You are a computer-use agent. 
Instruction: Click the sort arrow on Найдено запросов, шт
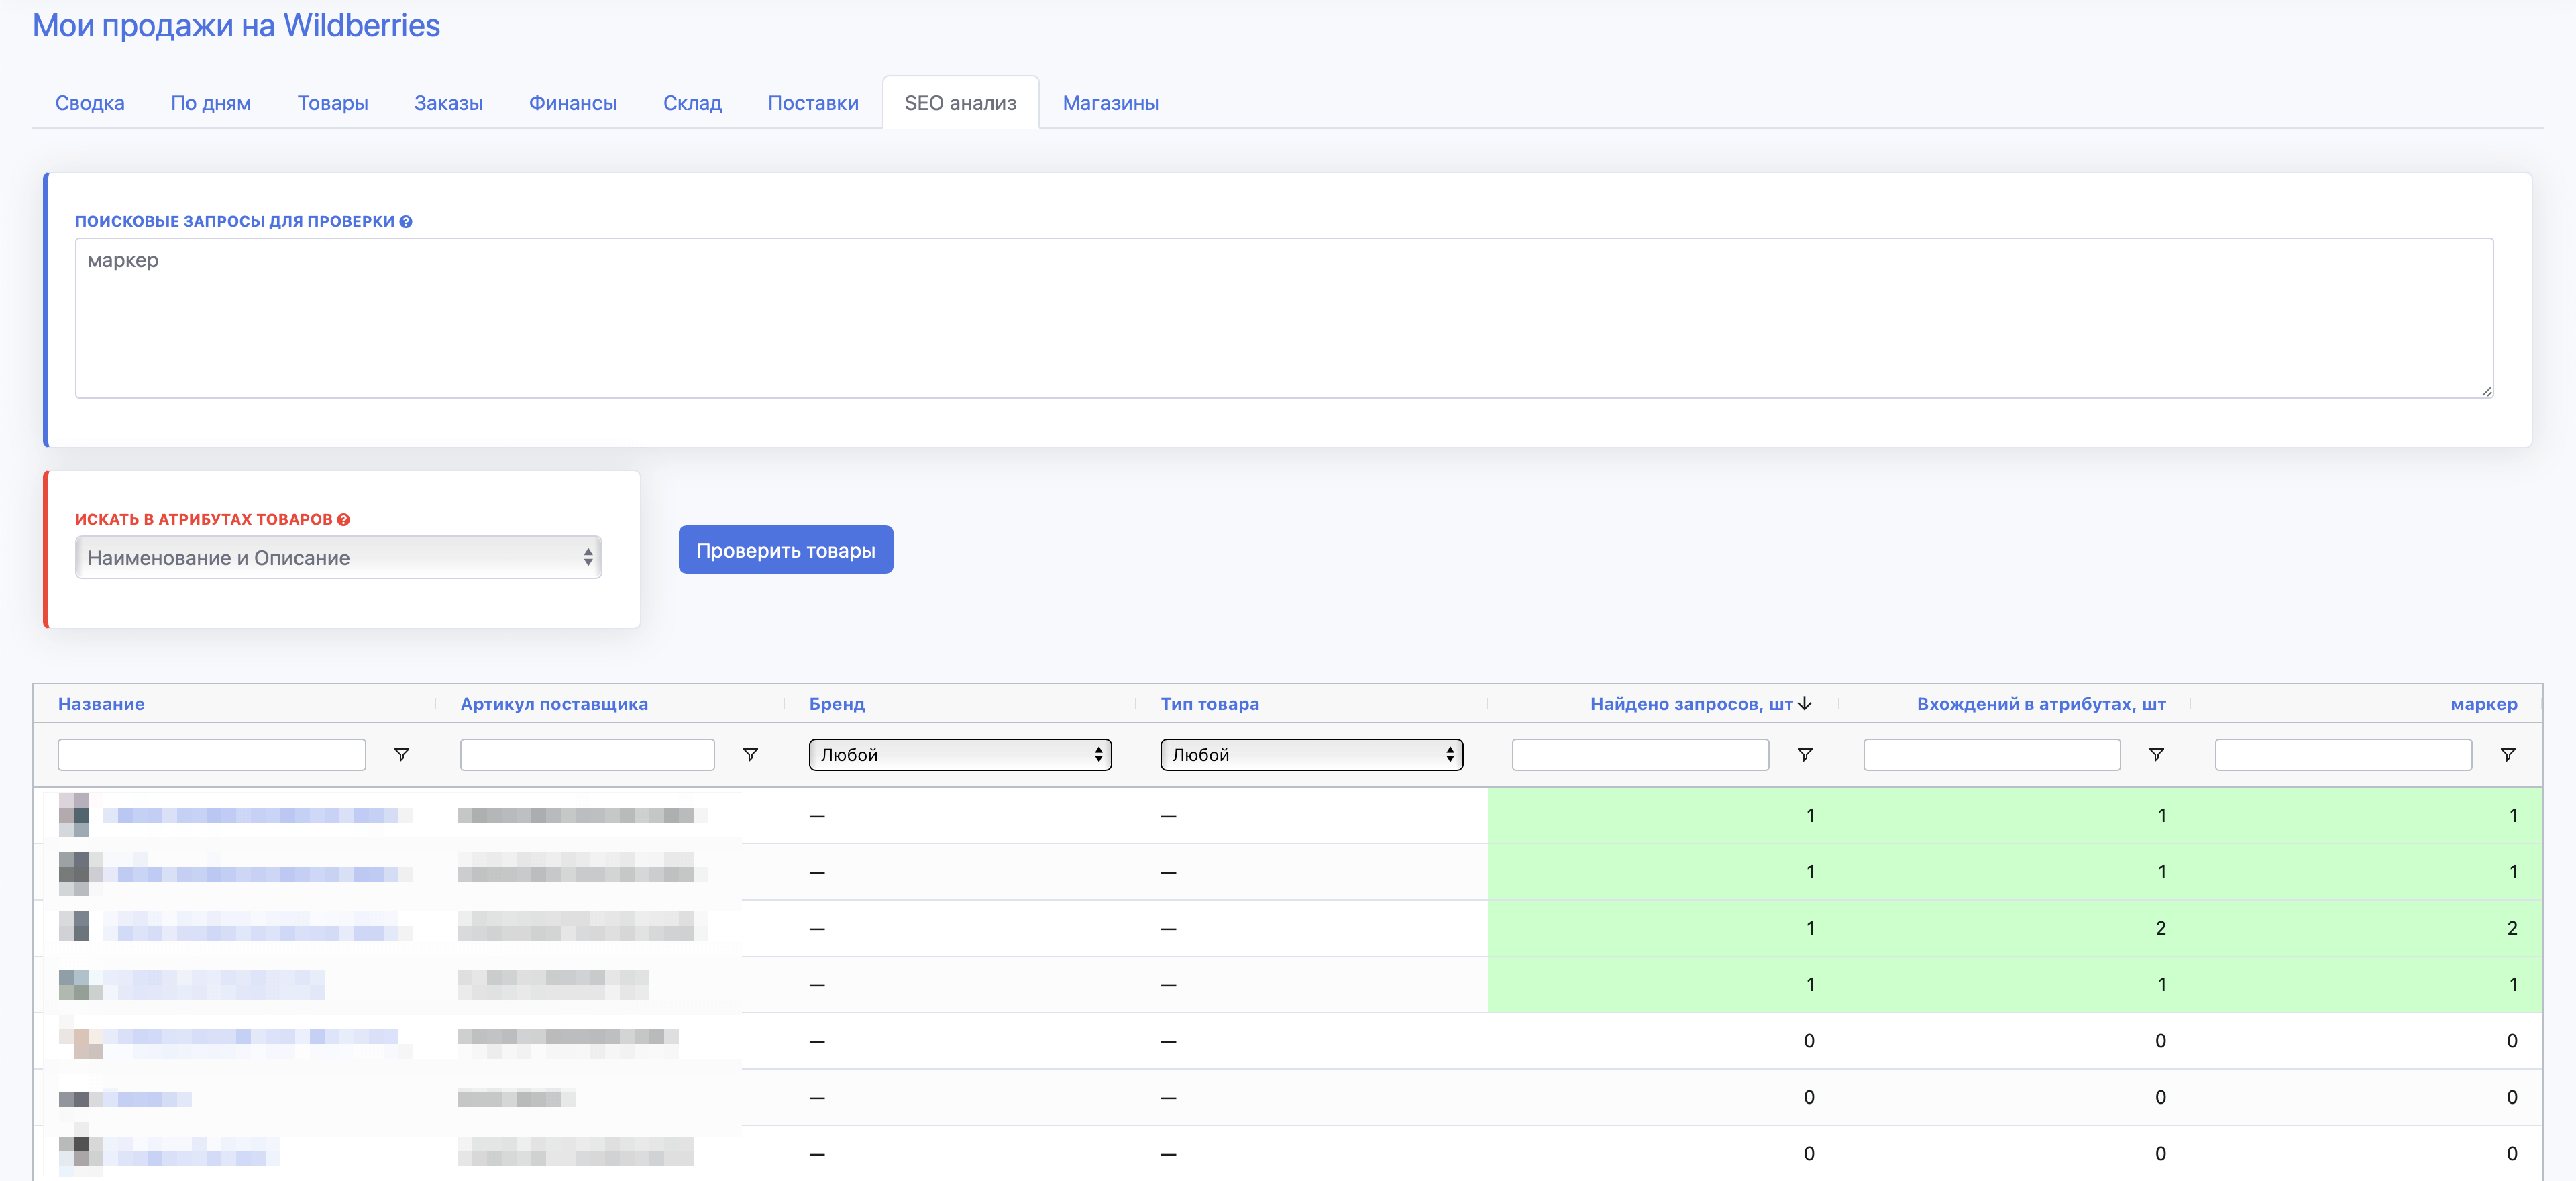(1806, 703)
